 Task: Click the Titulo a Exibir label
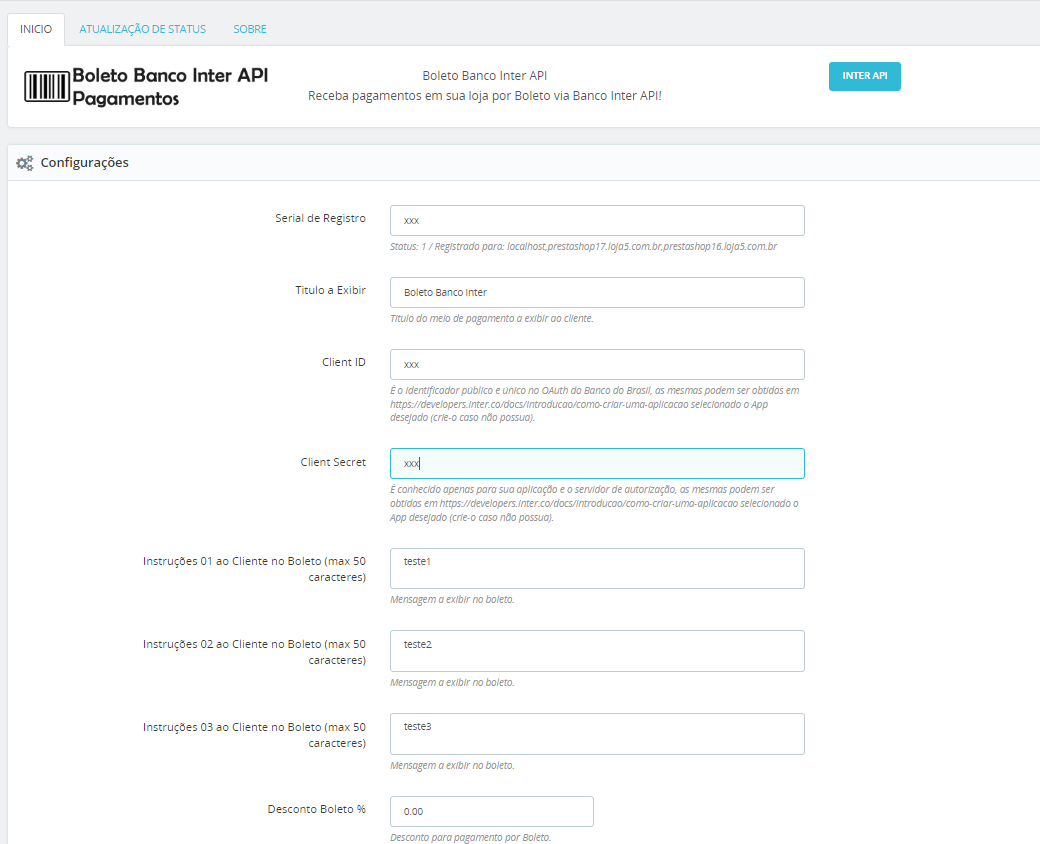[x=330, y=290]
